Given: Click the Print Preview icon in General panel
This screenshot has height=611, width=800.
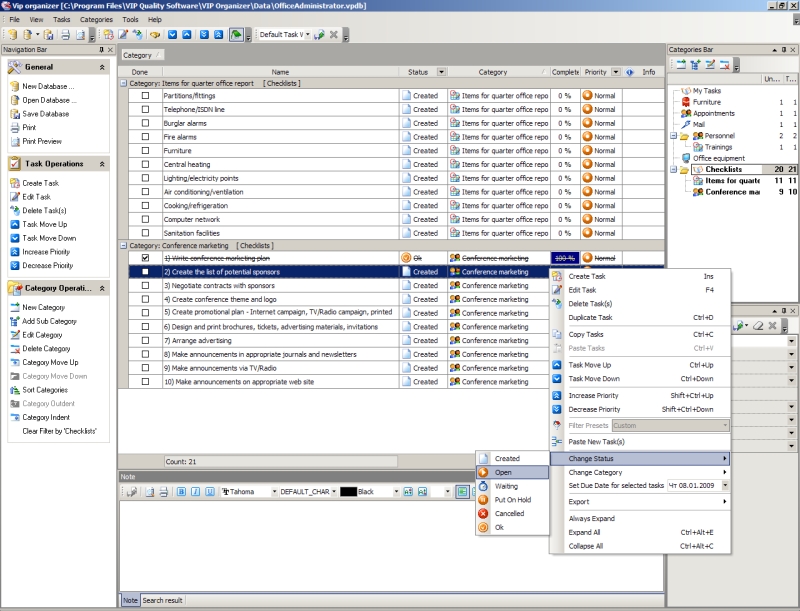Looking at the screenshot, I should [14, 142].
